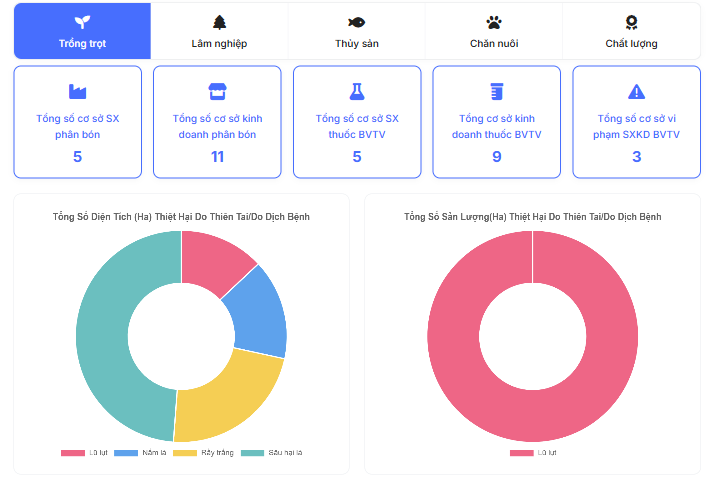The height and width of the screenshot is (482, 715).
Task: Click the receipt icon in BVTV business card
Action: tap(496, 92)
